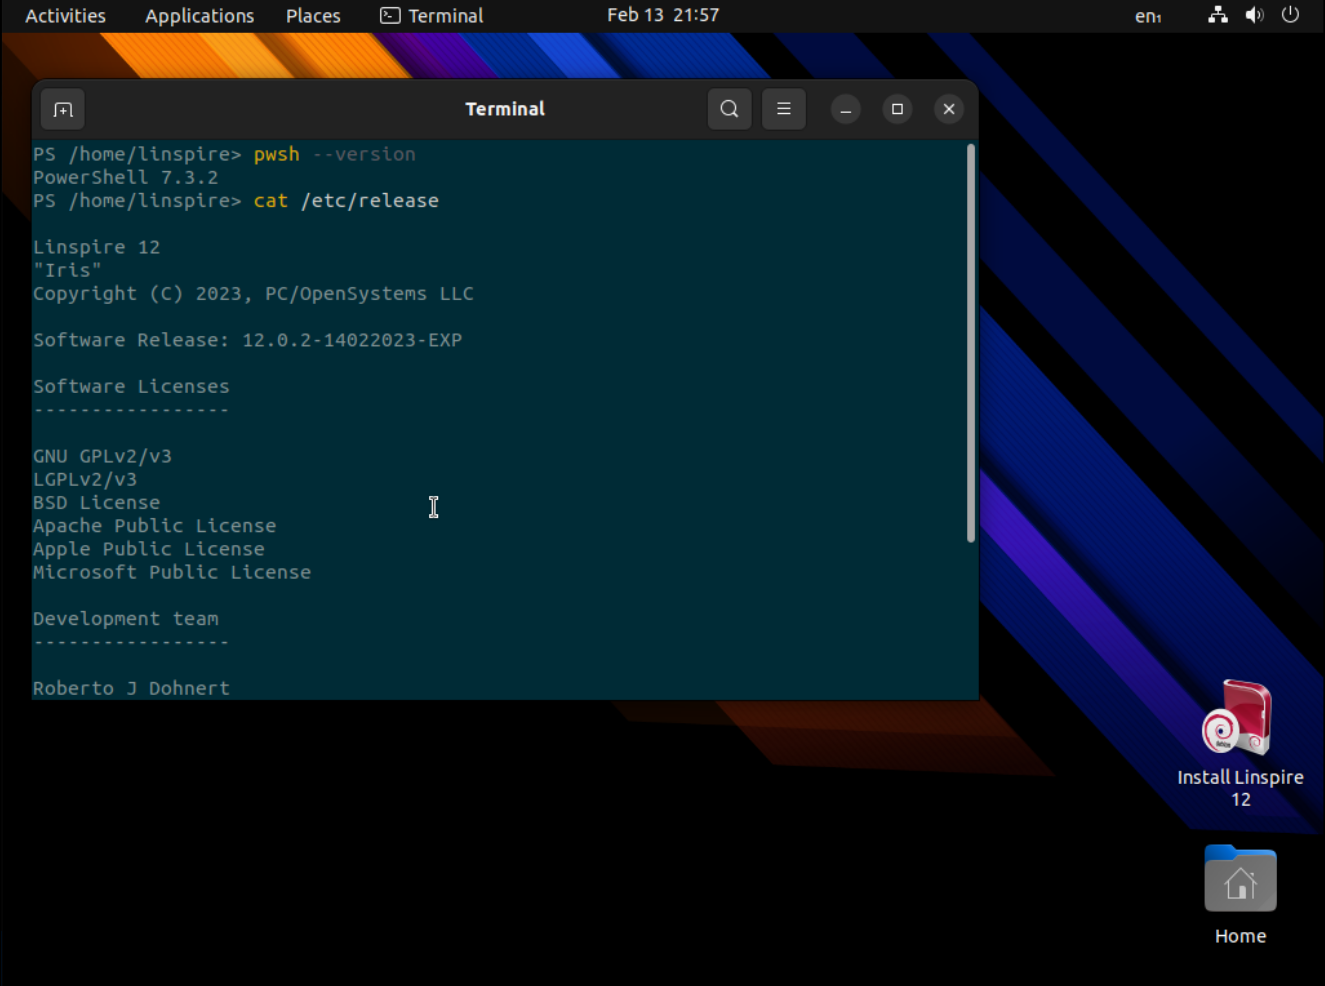Image resolution: width=1325 pixels, height=986 pixels.
Task: Click the 'Linspire 12' line
Action: click(x=97, y=247)
